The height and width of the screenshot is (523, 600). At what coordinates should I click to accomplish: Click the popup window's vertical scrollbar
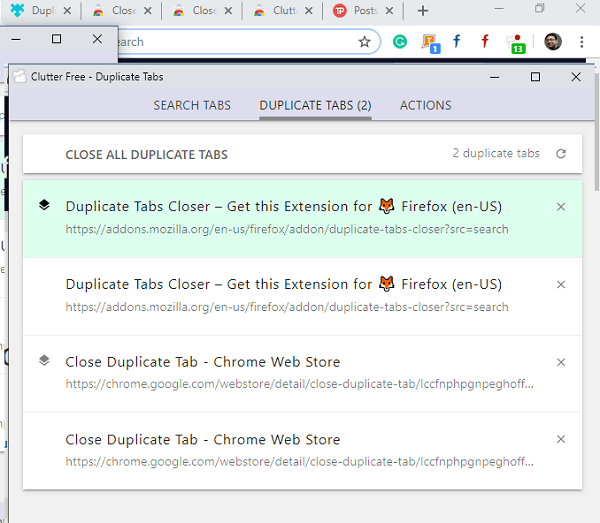click(597, 132)
